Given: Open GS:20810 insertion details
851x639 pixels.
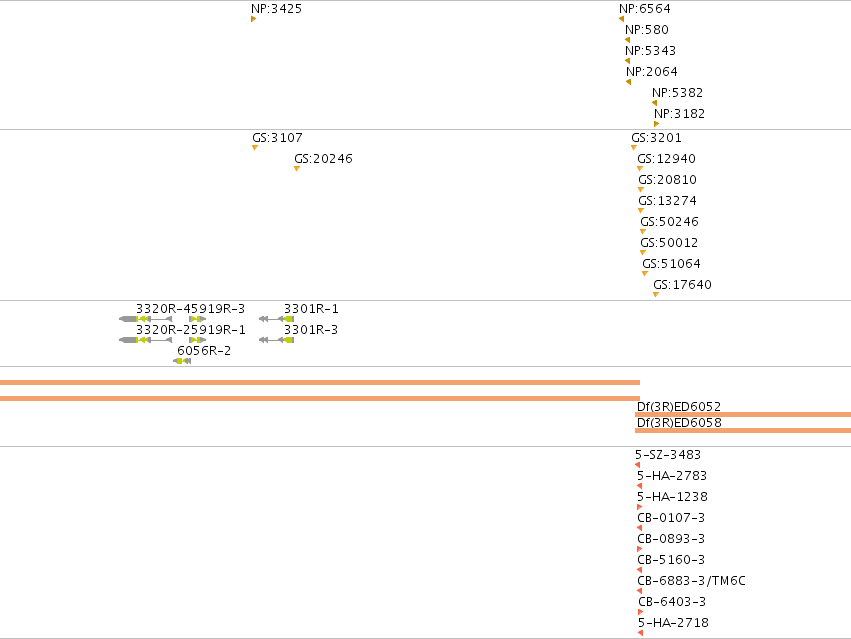Looking at the screenshot, I should coord(668,180).
